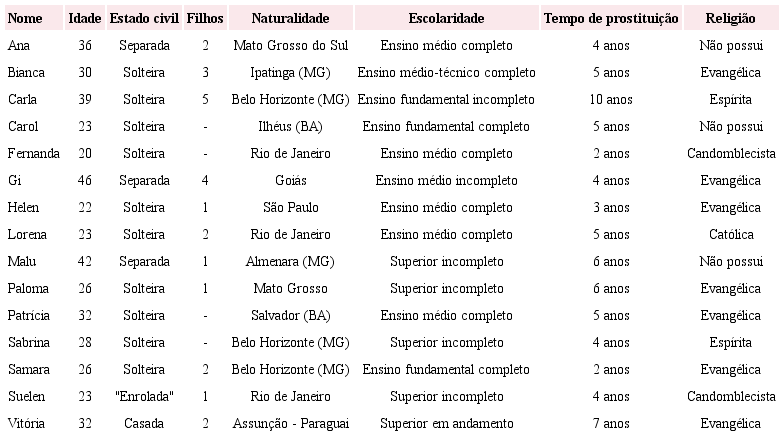The width and height of the screenshot is (784, 440).
Task: Select the Filhos column header
Action: click(x=205, y=19)
